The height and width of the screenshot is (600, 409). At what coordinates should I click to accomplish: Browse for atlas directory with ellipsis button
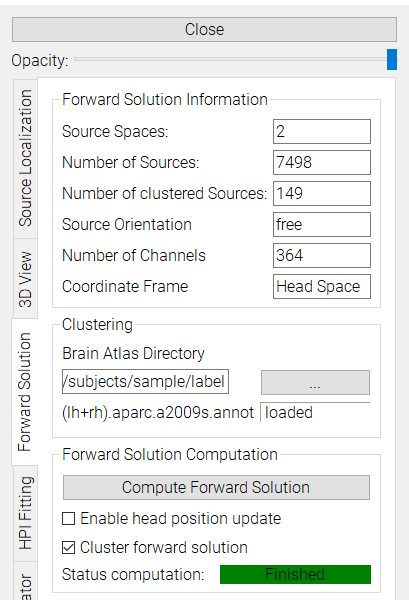tap(315, 382)
